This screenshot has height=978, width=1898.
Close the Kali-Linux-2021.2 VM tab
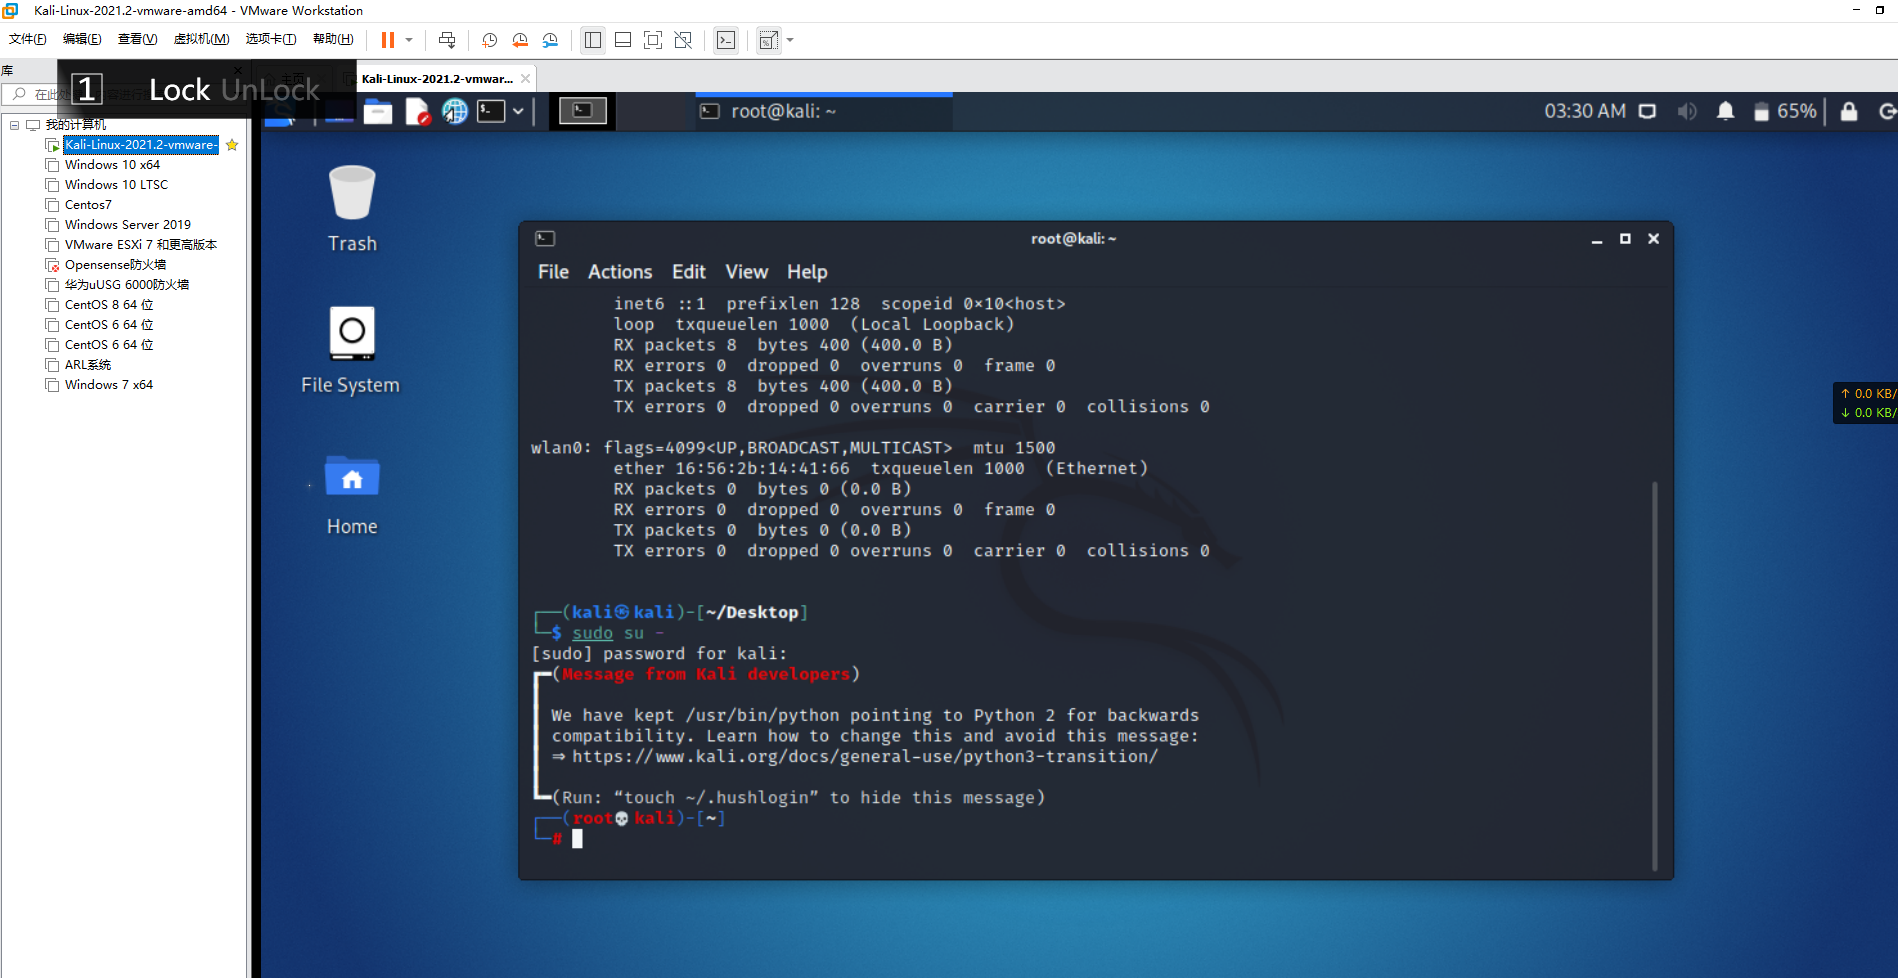coord(526,78)
